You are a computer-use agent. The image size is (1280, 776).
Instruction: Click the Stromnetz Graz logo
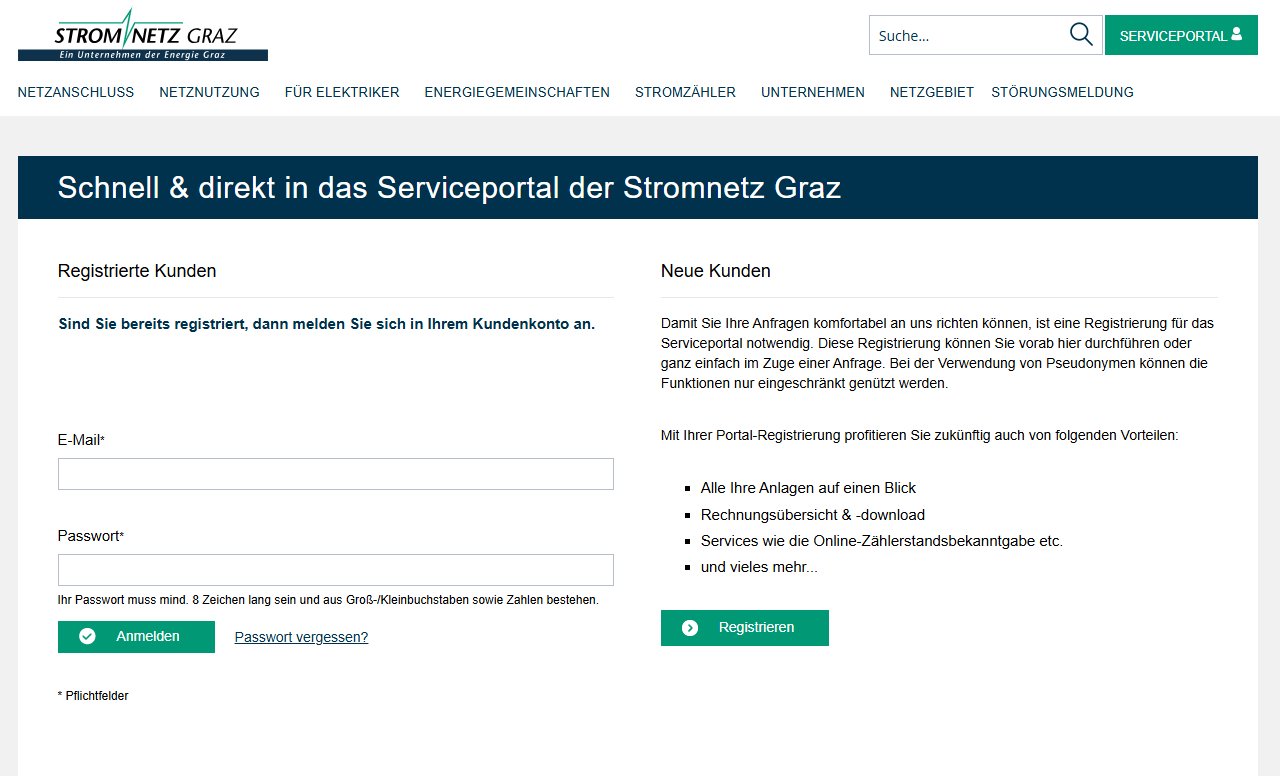143,34
